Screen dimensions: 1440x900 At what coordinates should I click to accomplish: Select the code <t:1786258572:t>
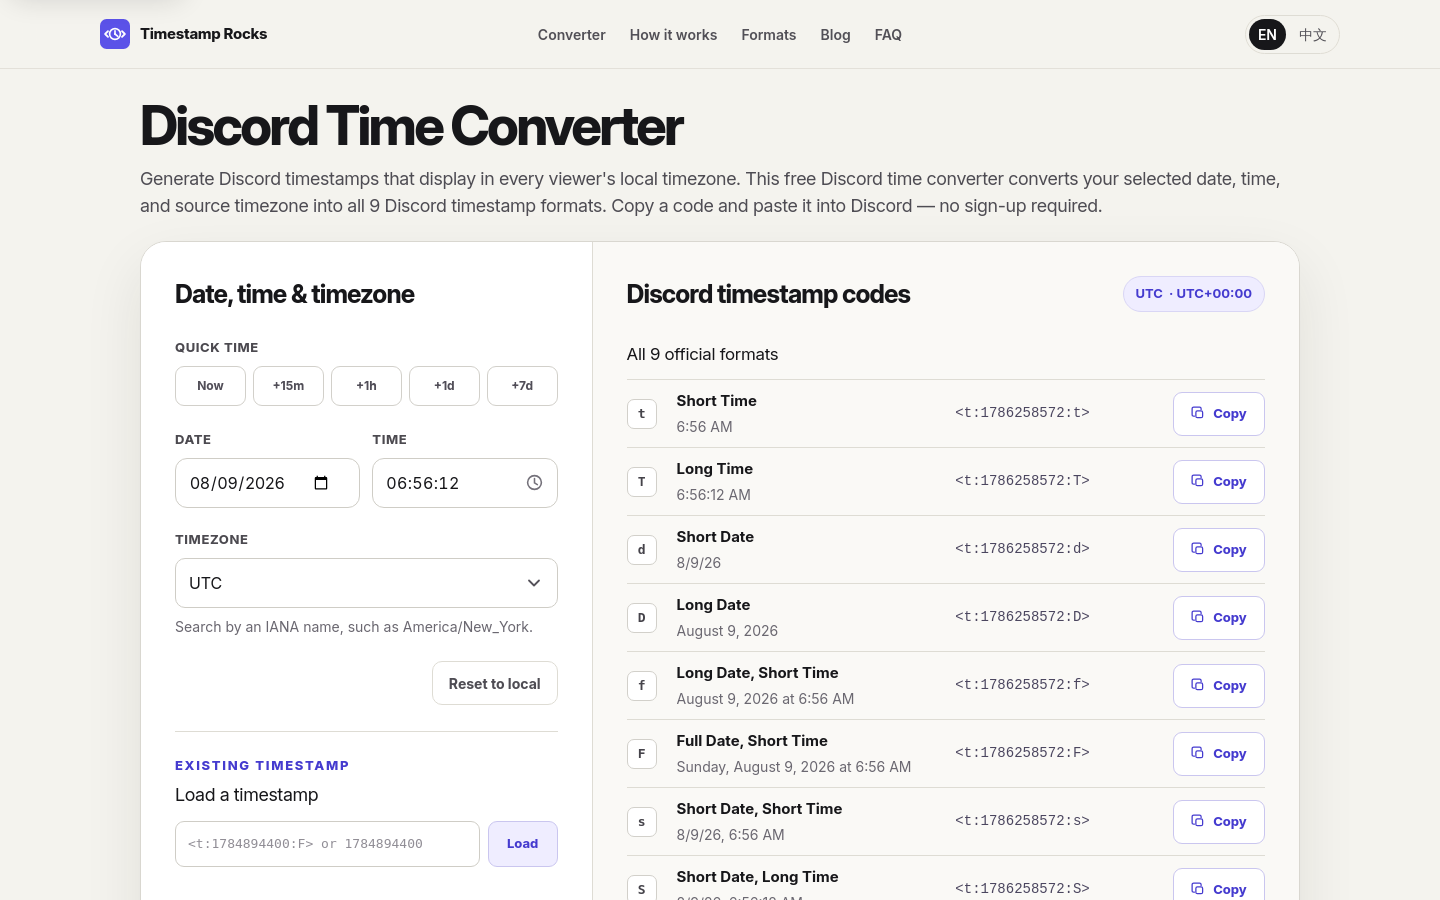(1022, 412)
